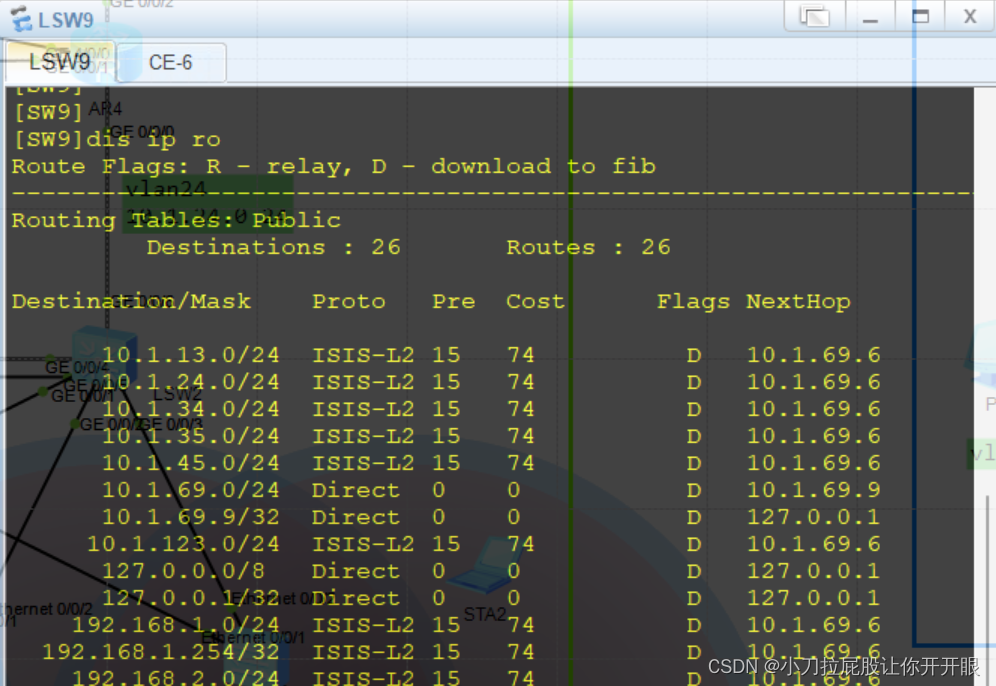Viewport: 996px width, 686px height.
Task: Select route entry 10.1.123.0/24
Action: pos(483,544)
